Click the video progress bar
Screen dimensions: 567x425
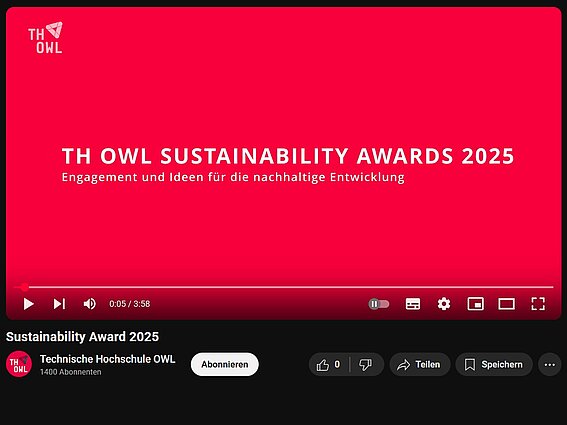tap(284, 287)
